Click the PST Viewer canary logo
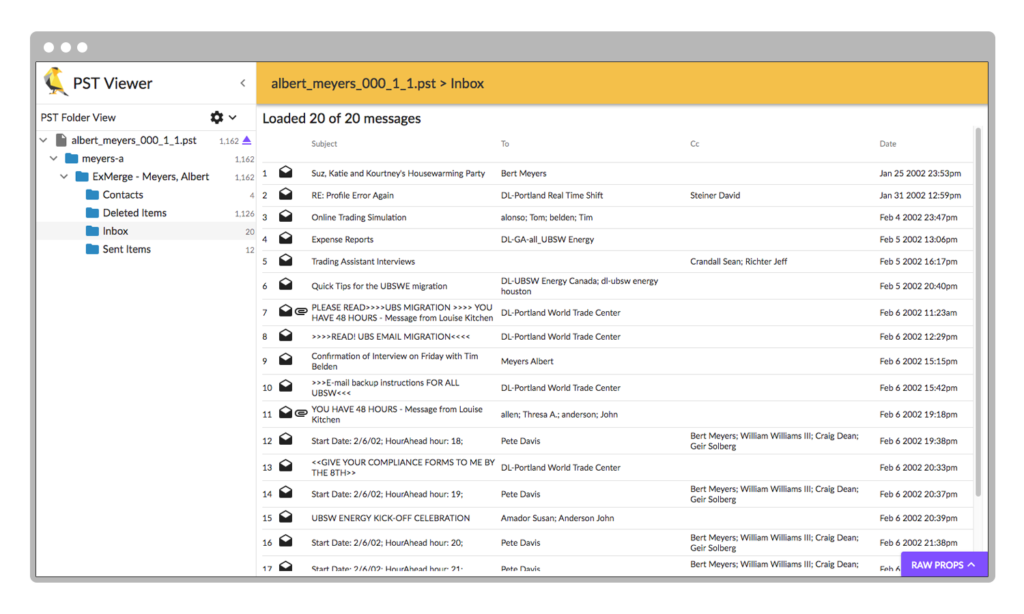Screen dimensions: 1024x614 [52, 82]
